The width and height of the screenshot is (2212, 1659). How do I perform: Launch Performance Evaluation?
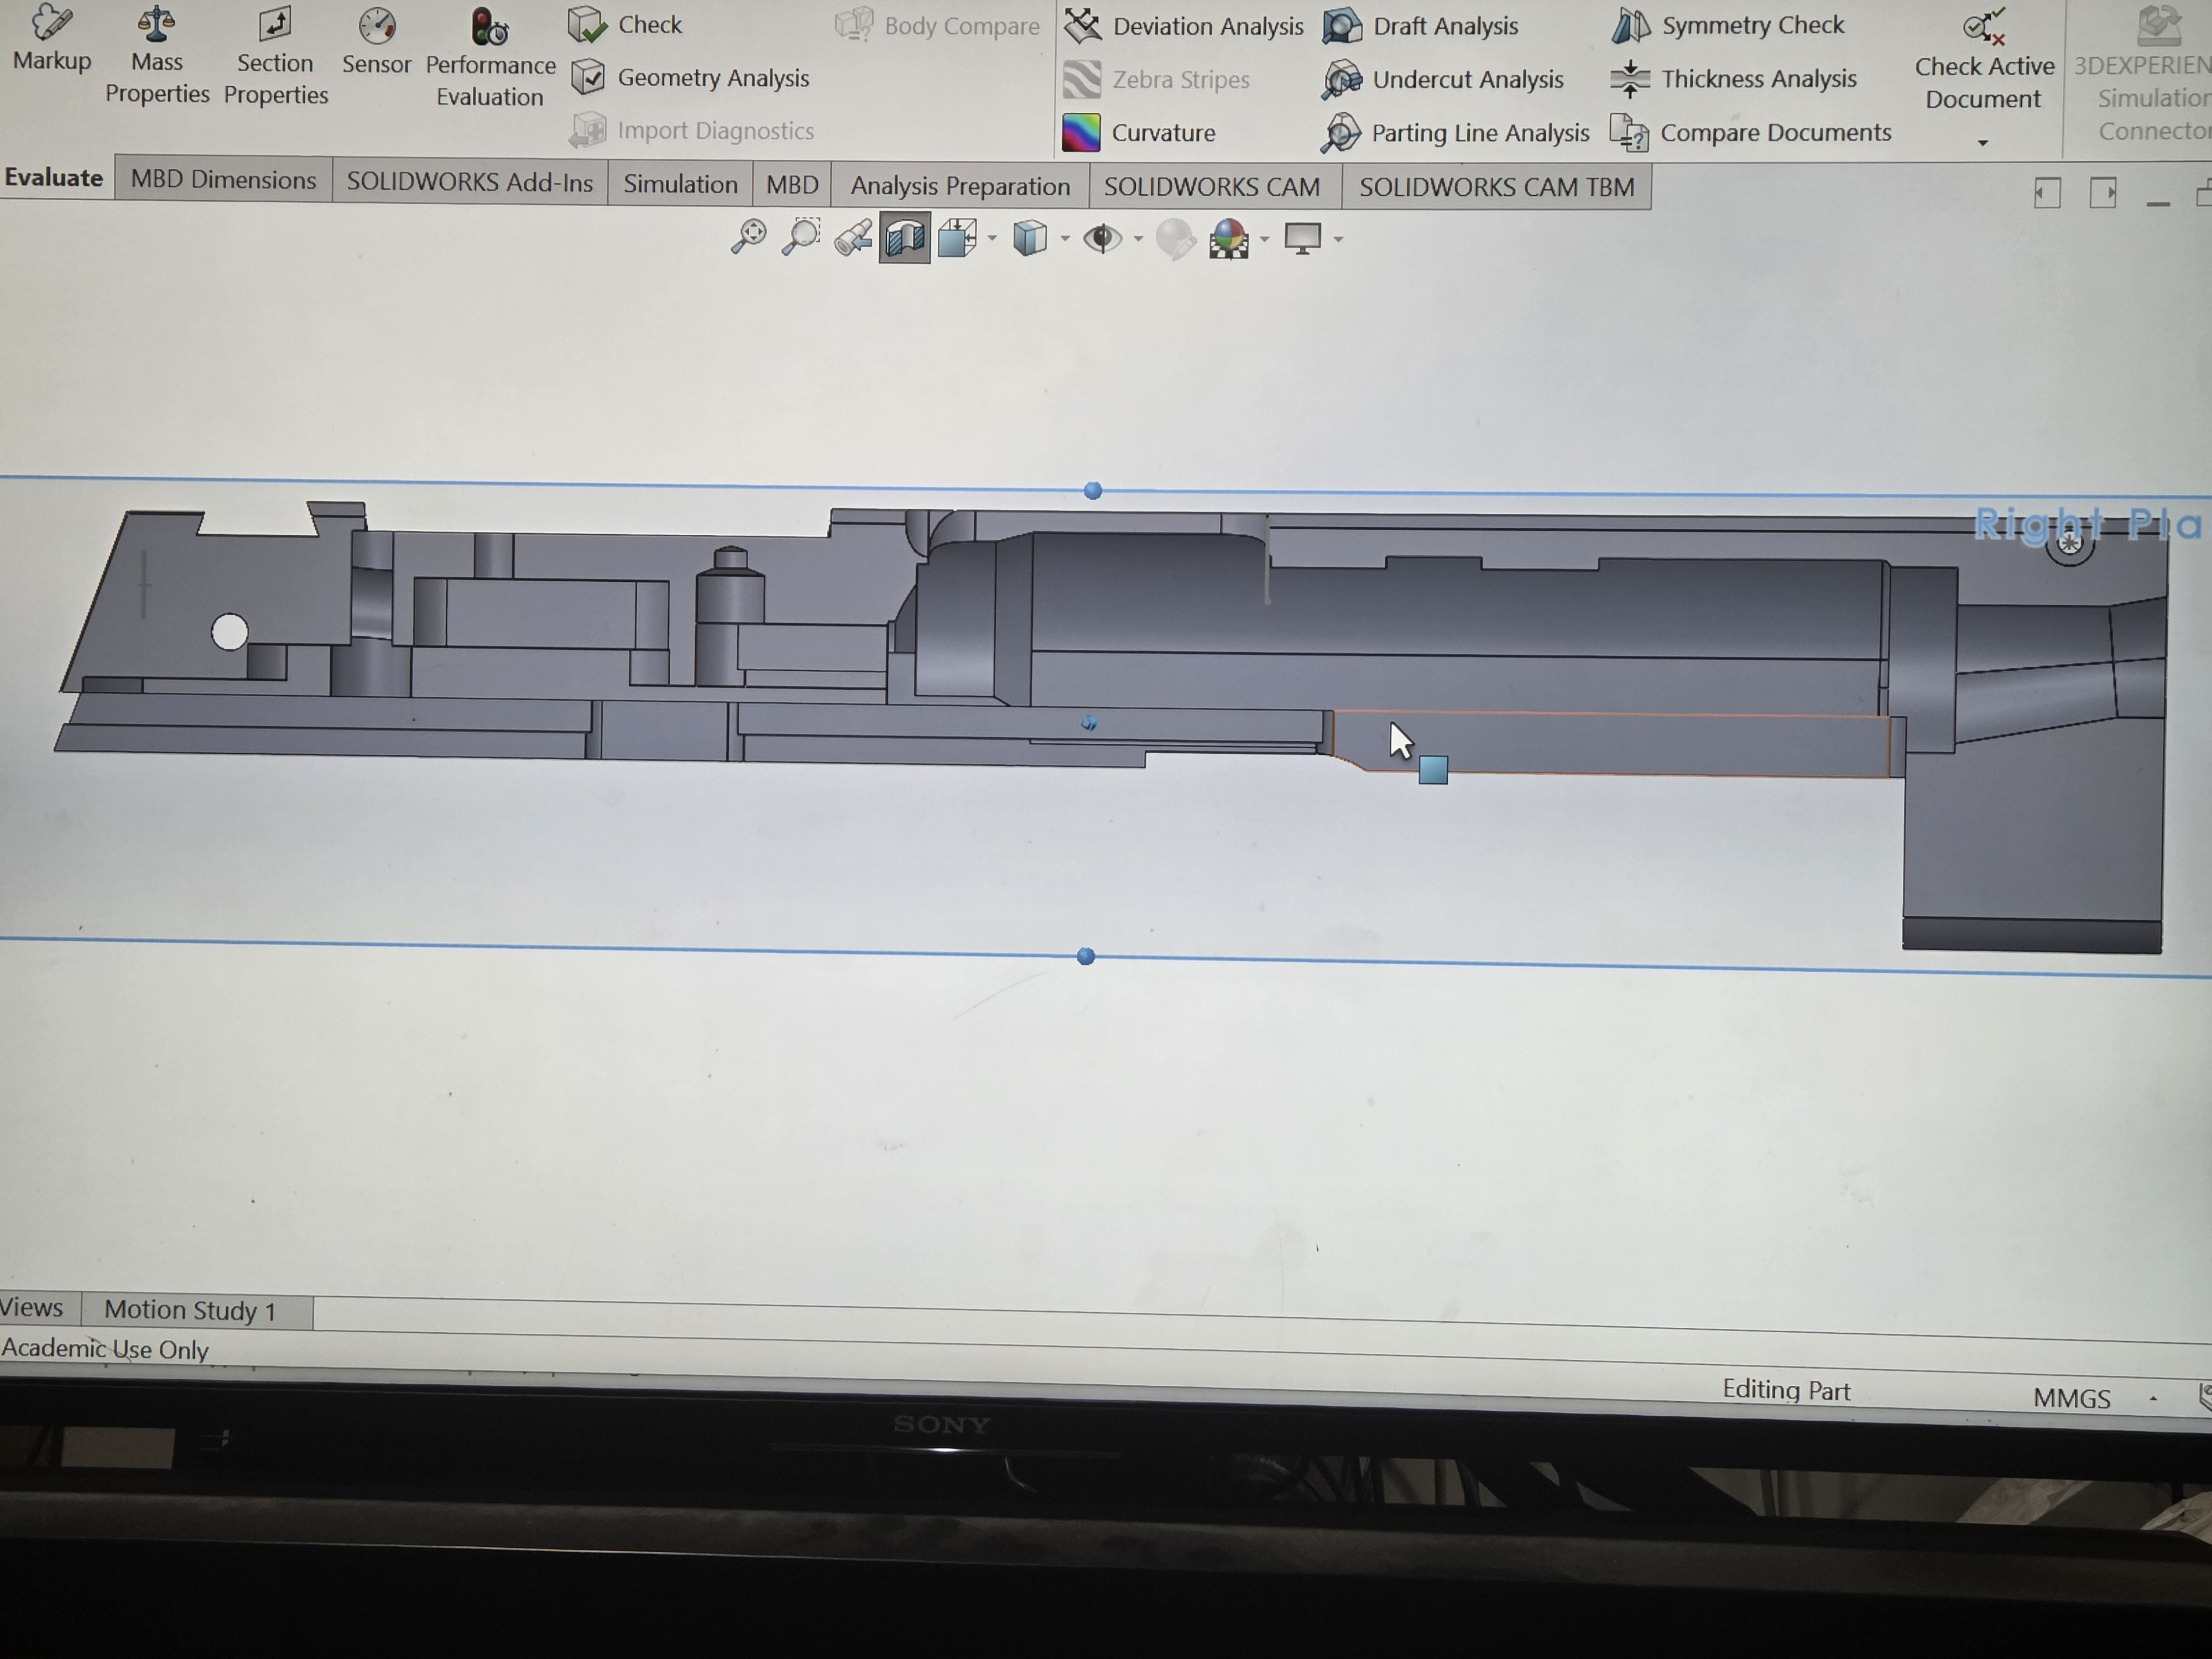pos(490,58)
